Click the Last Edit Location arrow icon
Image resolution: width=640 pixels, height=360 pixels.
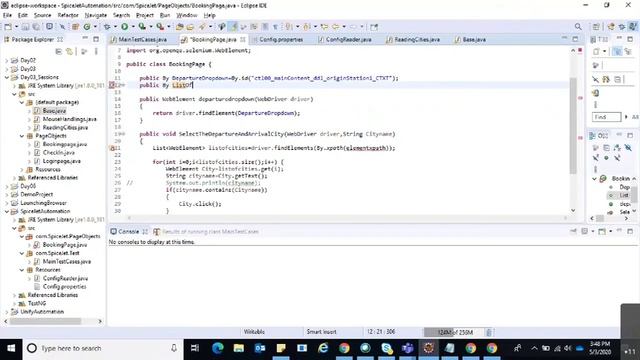324,27
